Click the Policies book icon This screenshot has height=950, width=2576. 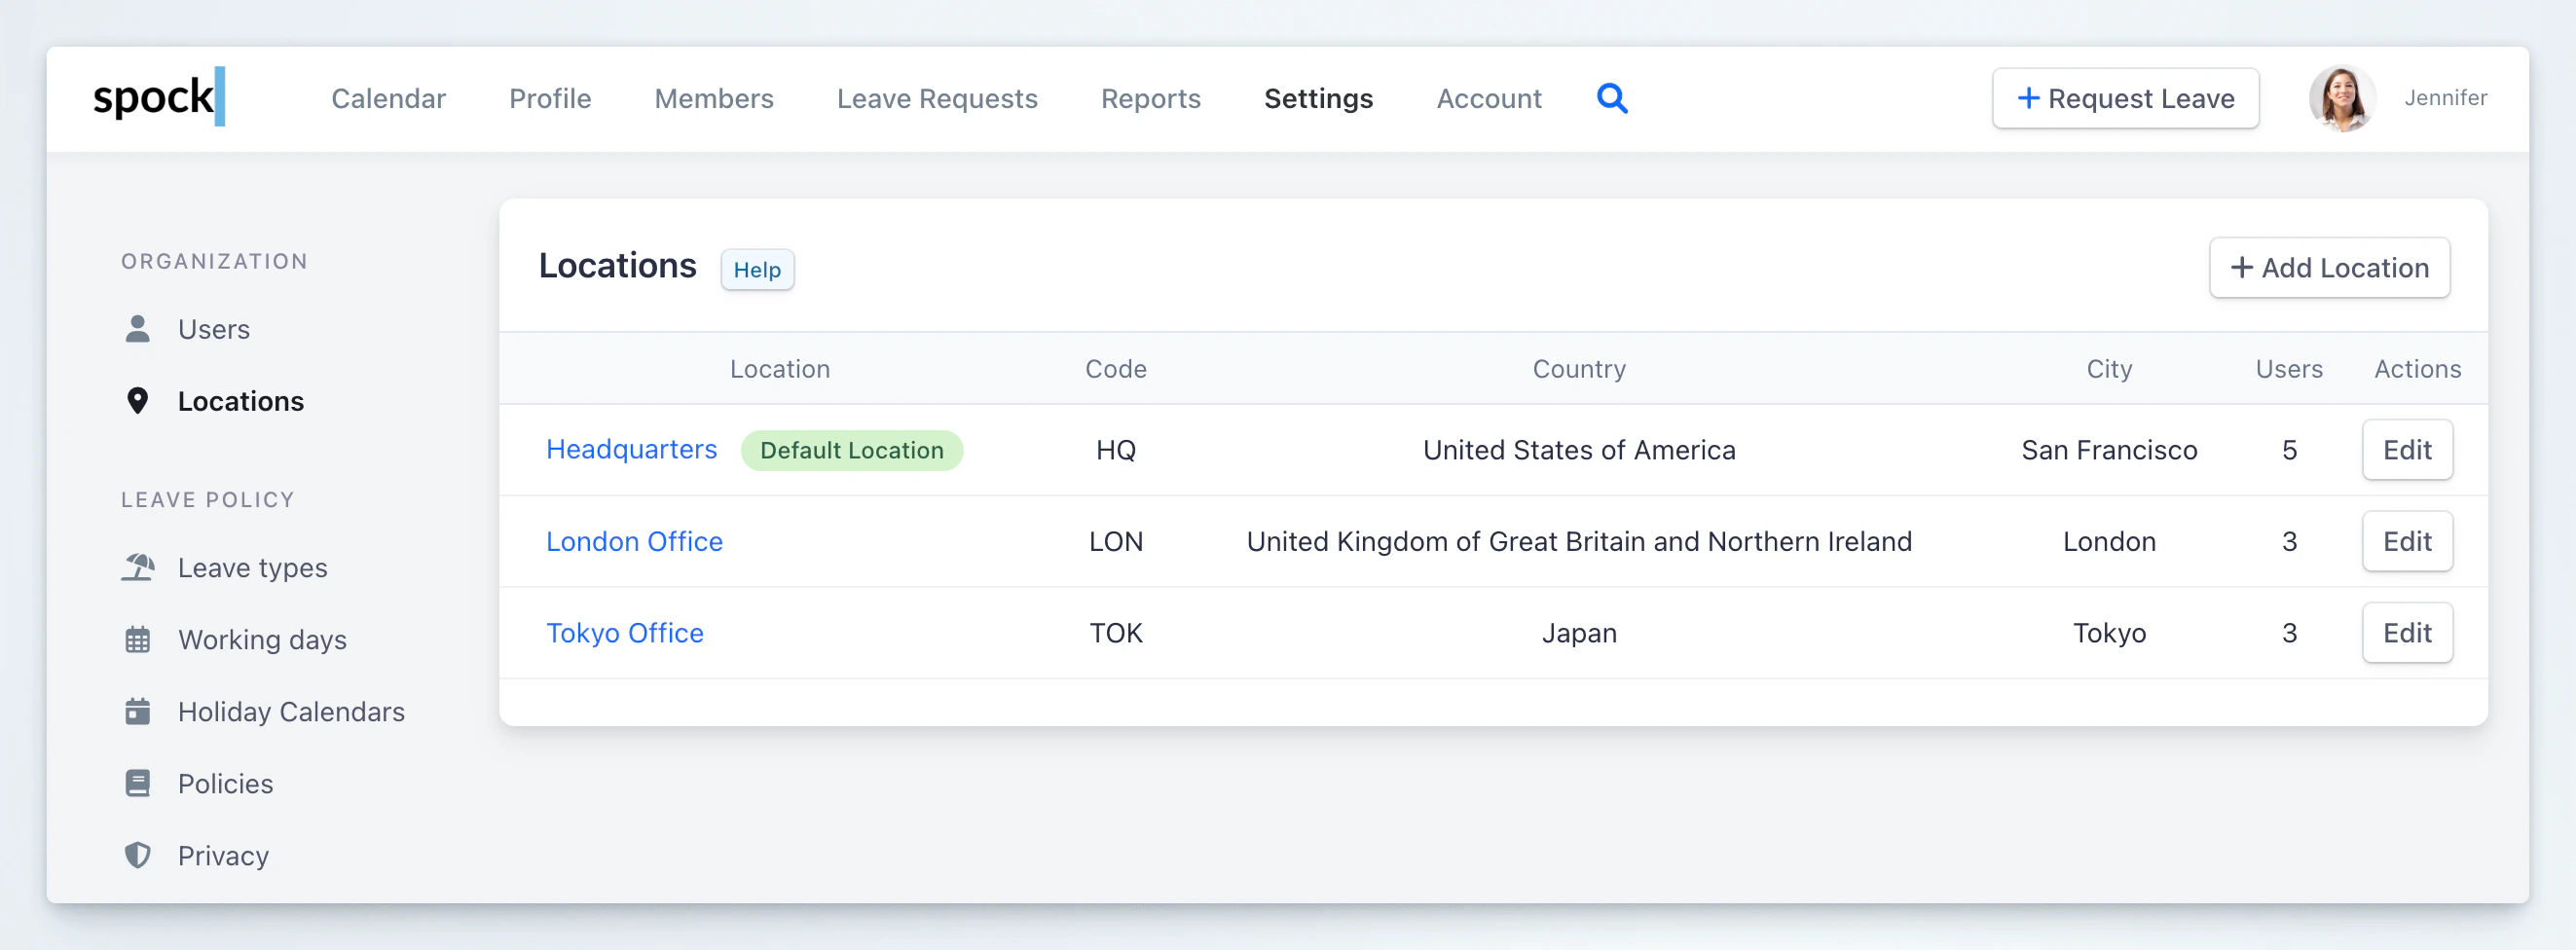point(138,783)
